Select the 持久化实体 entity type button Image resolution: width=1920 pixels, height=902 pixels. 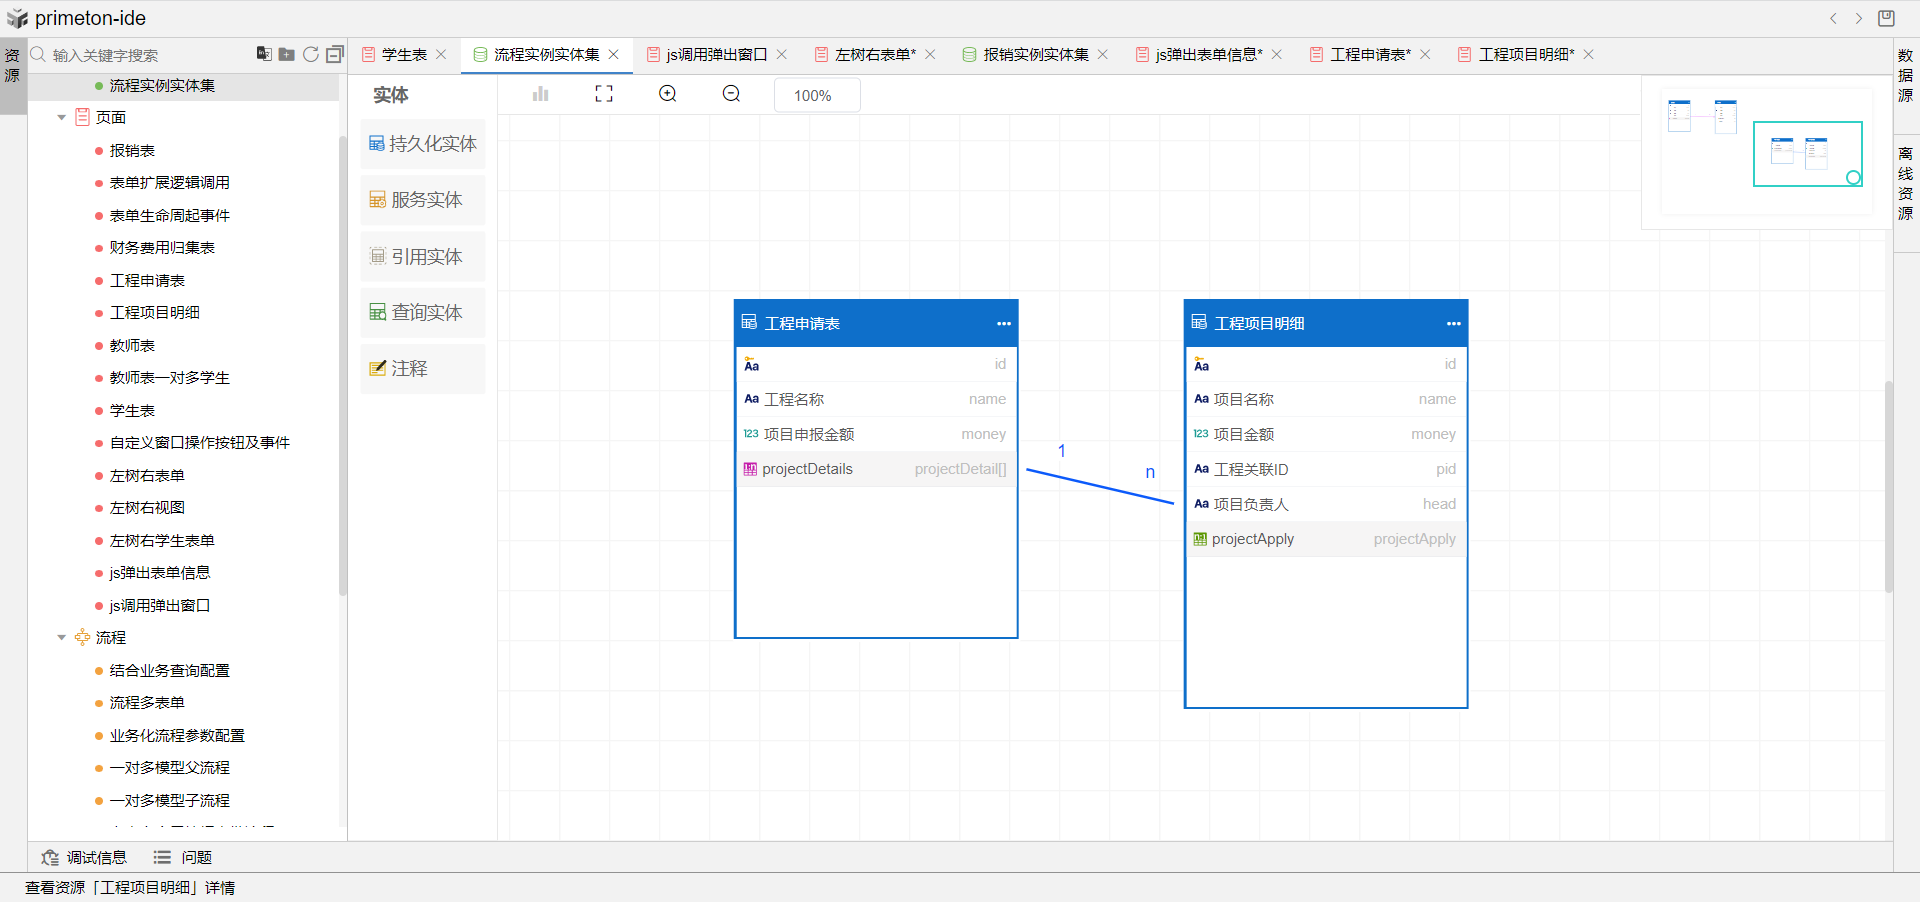(423, 144)
